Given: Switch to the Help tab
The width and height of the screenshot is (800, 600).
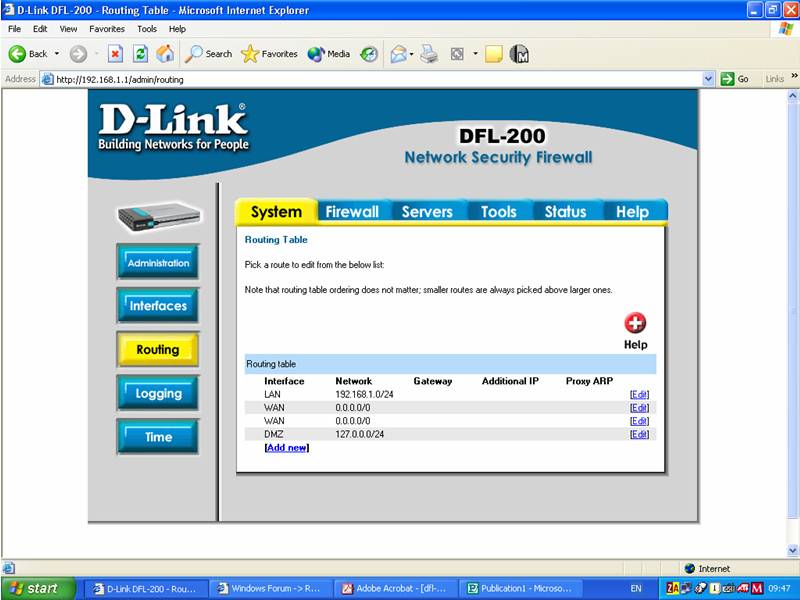Looking at the screenshot, I should tap(632, 211).
